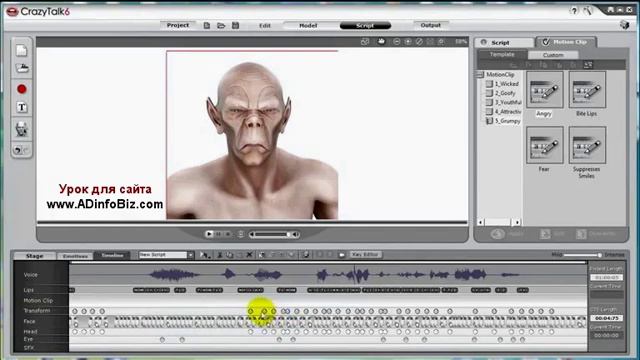Image resolution: width=640 pixels, height=360 pixels.
Task: Click the Lips track label
Action: 29,290
